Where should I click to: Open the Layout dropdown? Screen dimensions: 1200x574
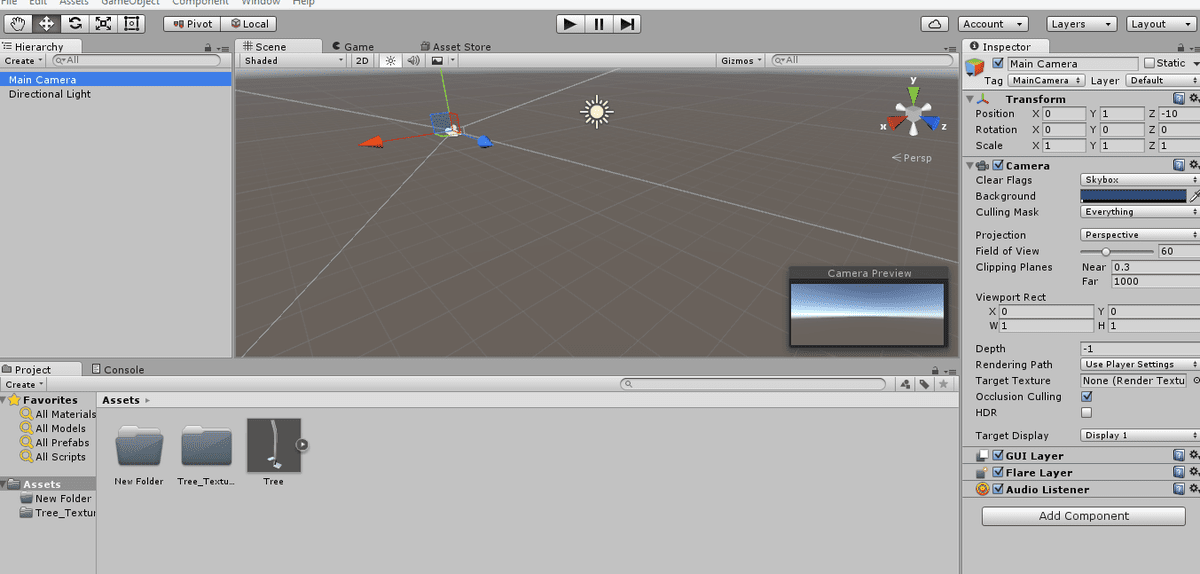coord(1160,23)
